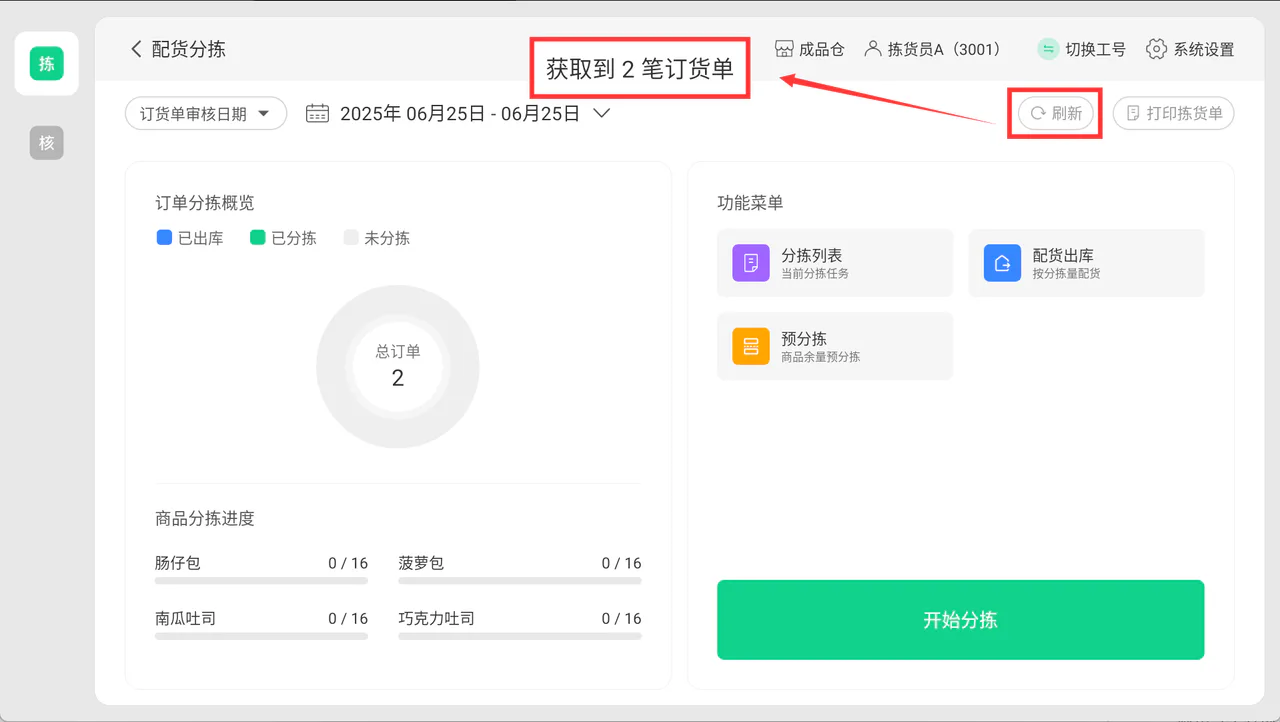Image resolution: width=1280 pixels, height=722 pixels.
Task: Click the 肠仔包 progress bar
Action: click(261, 580)
